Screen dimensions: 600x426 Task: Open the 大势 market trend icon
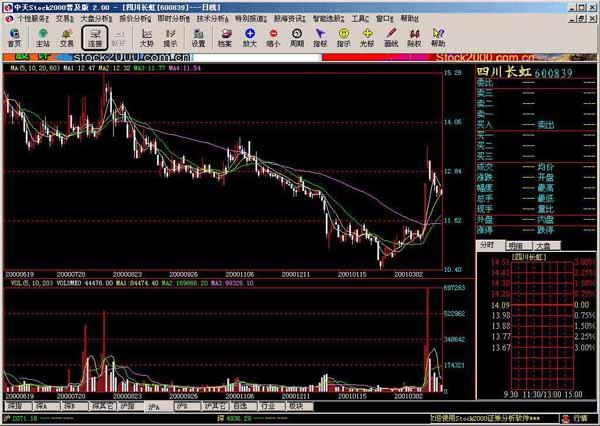[147, 38]
